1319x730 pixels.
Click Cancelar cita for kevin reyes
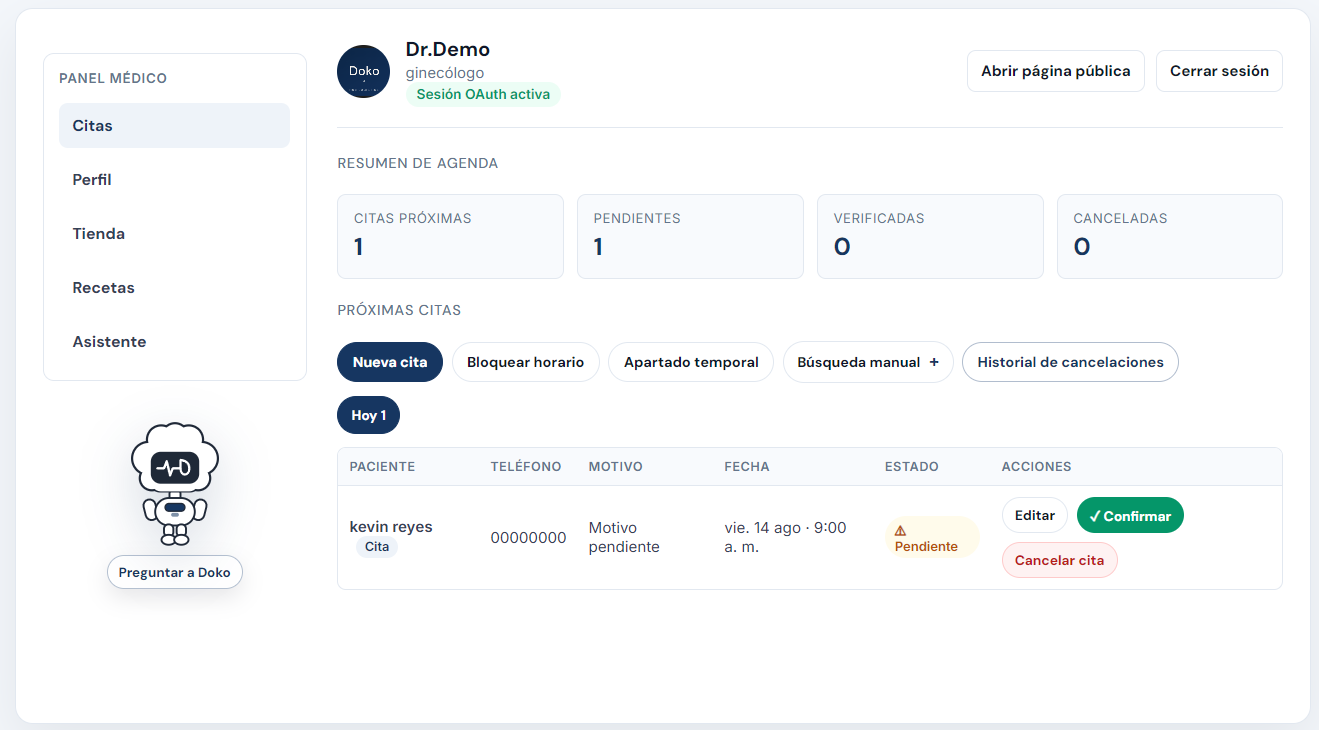tap(1060, 560)
